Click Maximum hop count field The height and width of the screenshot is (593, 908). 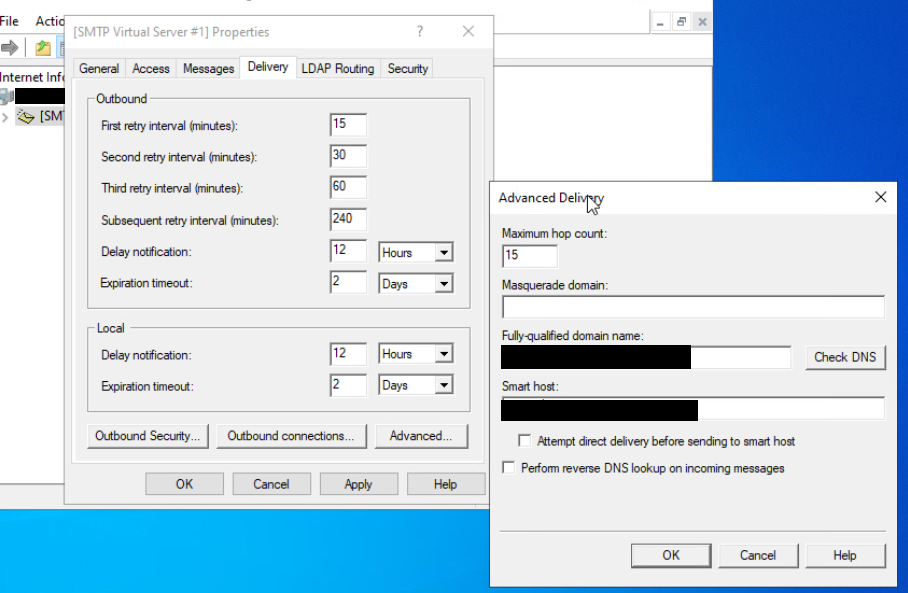(x=530, y=255)
